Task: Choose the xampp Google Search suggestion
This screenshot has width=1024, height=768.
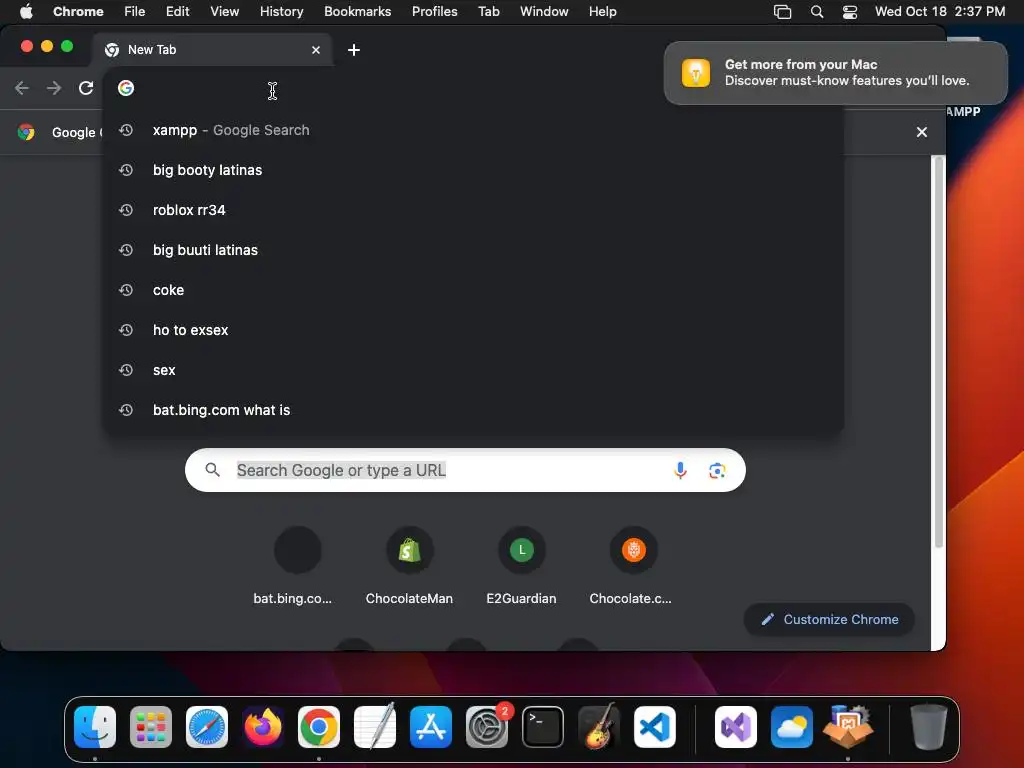Action: 475,131
